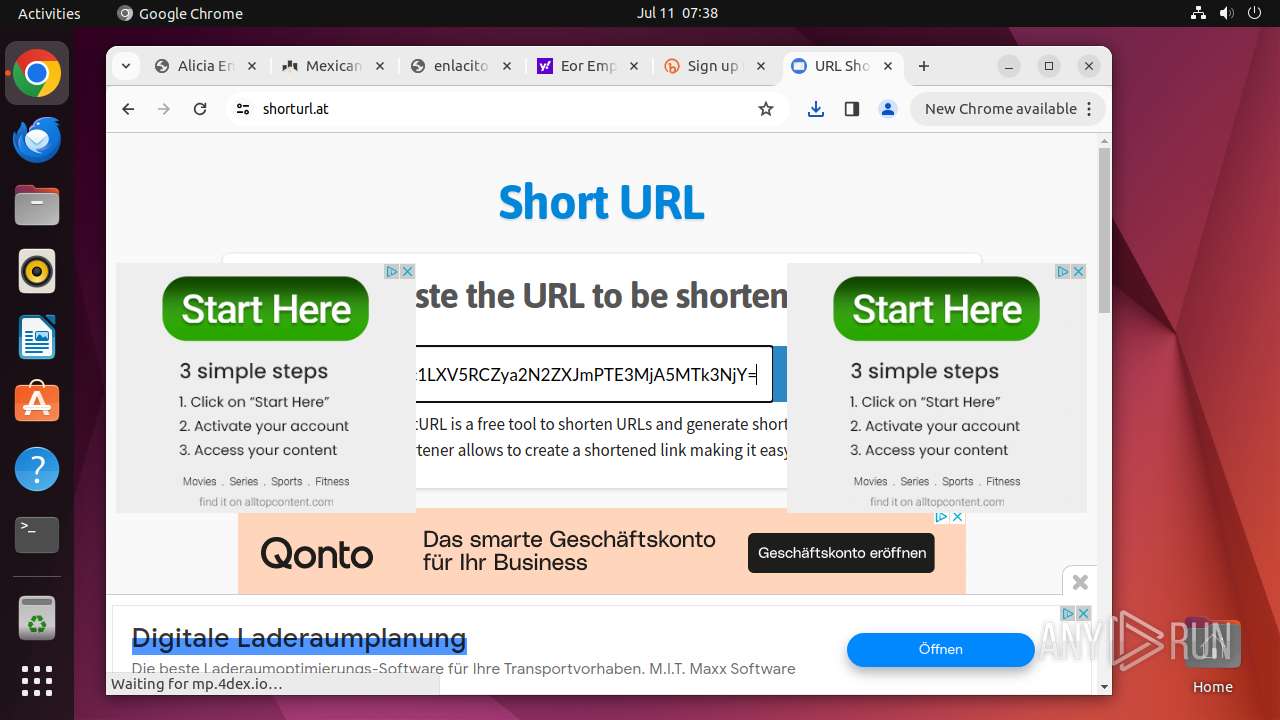Open Digitale Laderaumplanung ad link
The width and height of the screenshot is (1280, 720).
point(299,638)
